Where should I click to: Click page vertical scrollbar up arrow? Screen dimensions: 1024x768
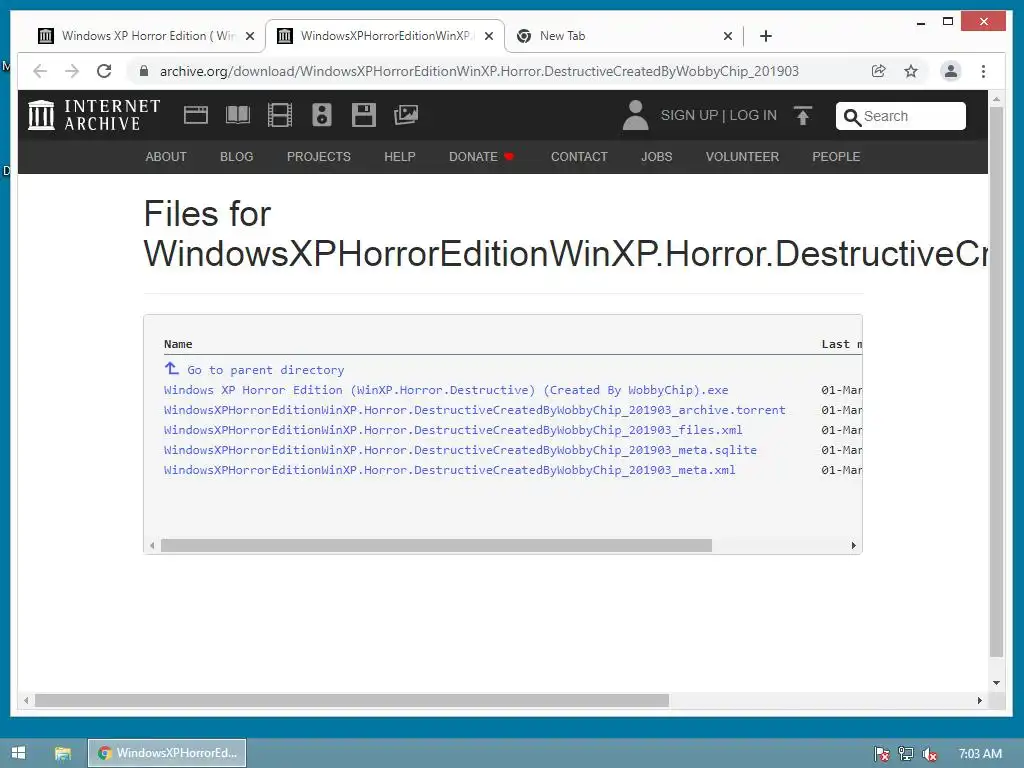pyautogui.click(x=997, y=99)
